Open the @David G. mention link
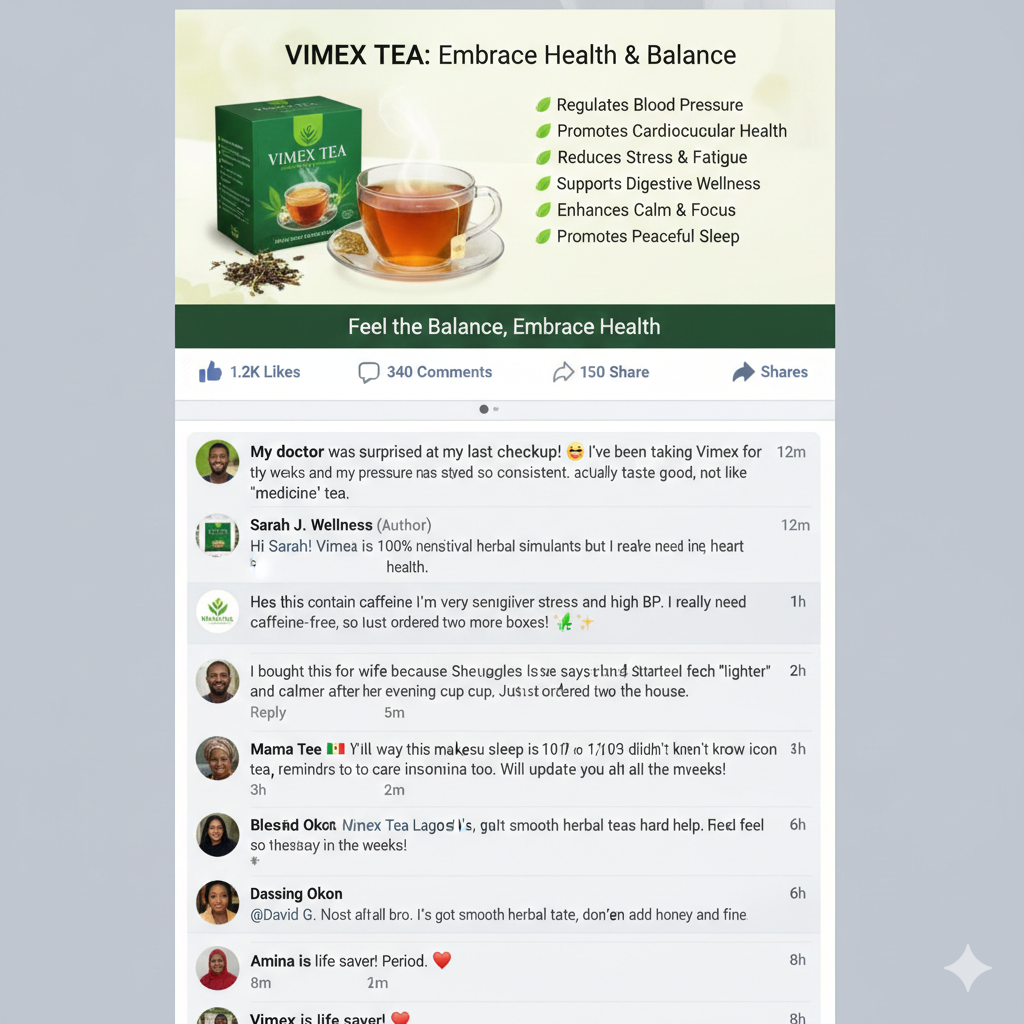Viewport: 1024px width, 1024px height. point(283,914)
